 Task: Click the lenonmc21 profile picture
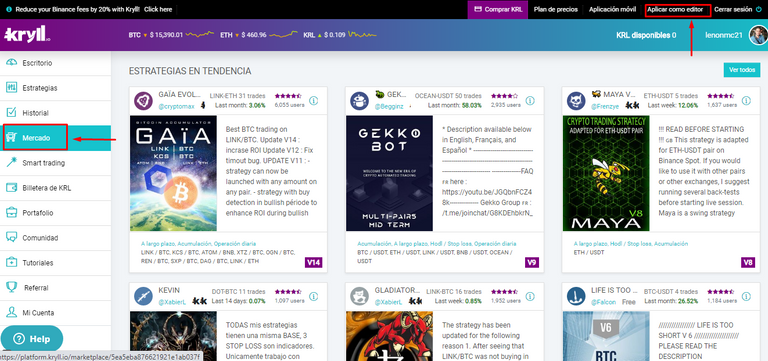click(758, 35)
